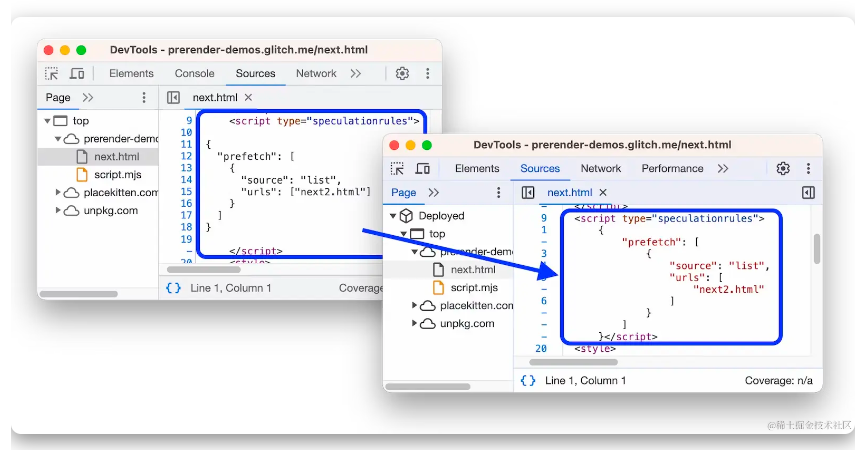The height and width of the screenshot is (450, 864).
Task: Open kebab menu in front DevTools window toolbar
Action: click(808, 169)
